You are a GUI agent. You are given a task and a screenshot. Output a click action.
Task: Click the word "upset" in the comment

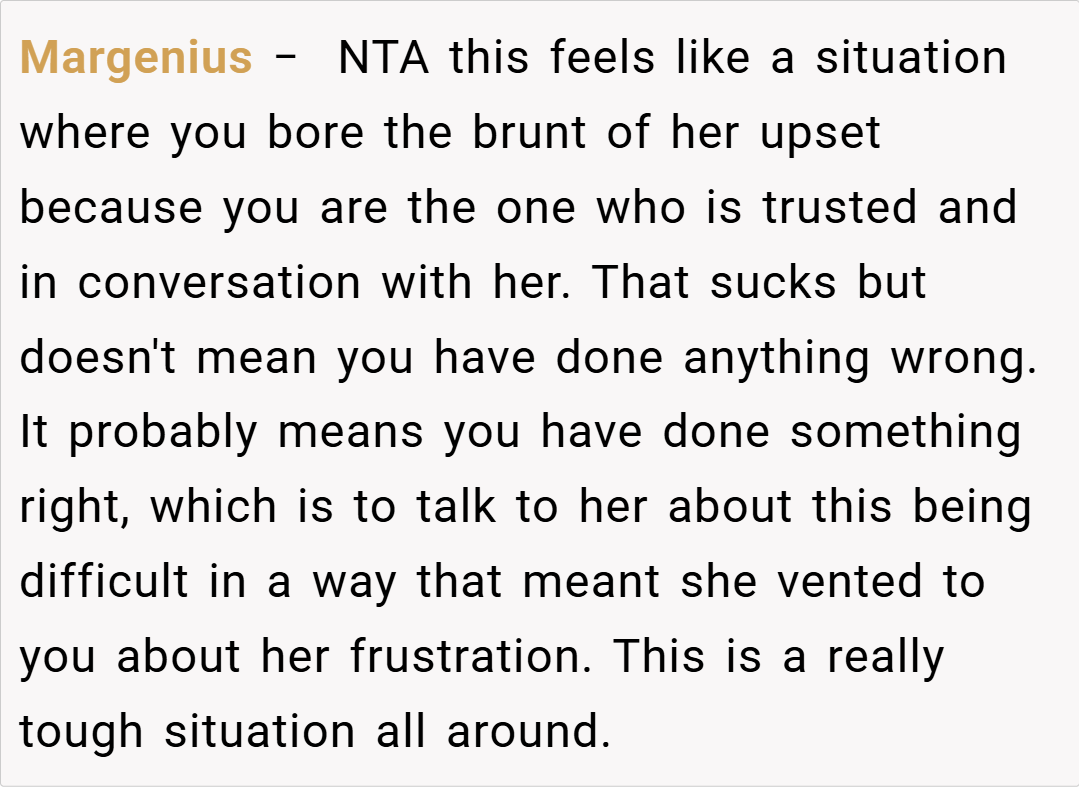(820, 135)
